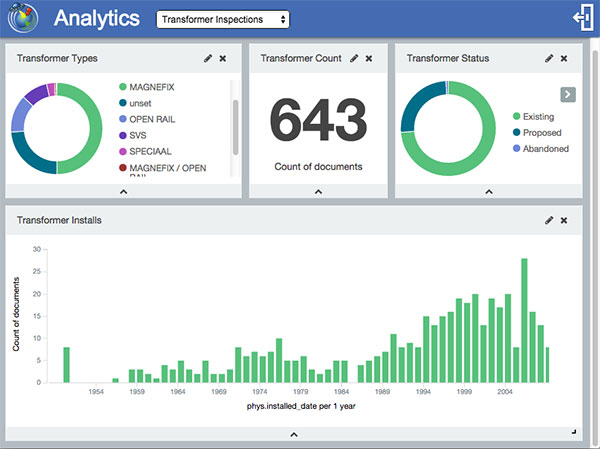Edit the Transformer Types panel with pencil icon
This screenshot has height=449, width=600.
208,59
